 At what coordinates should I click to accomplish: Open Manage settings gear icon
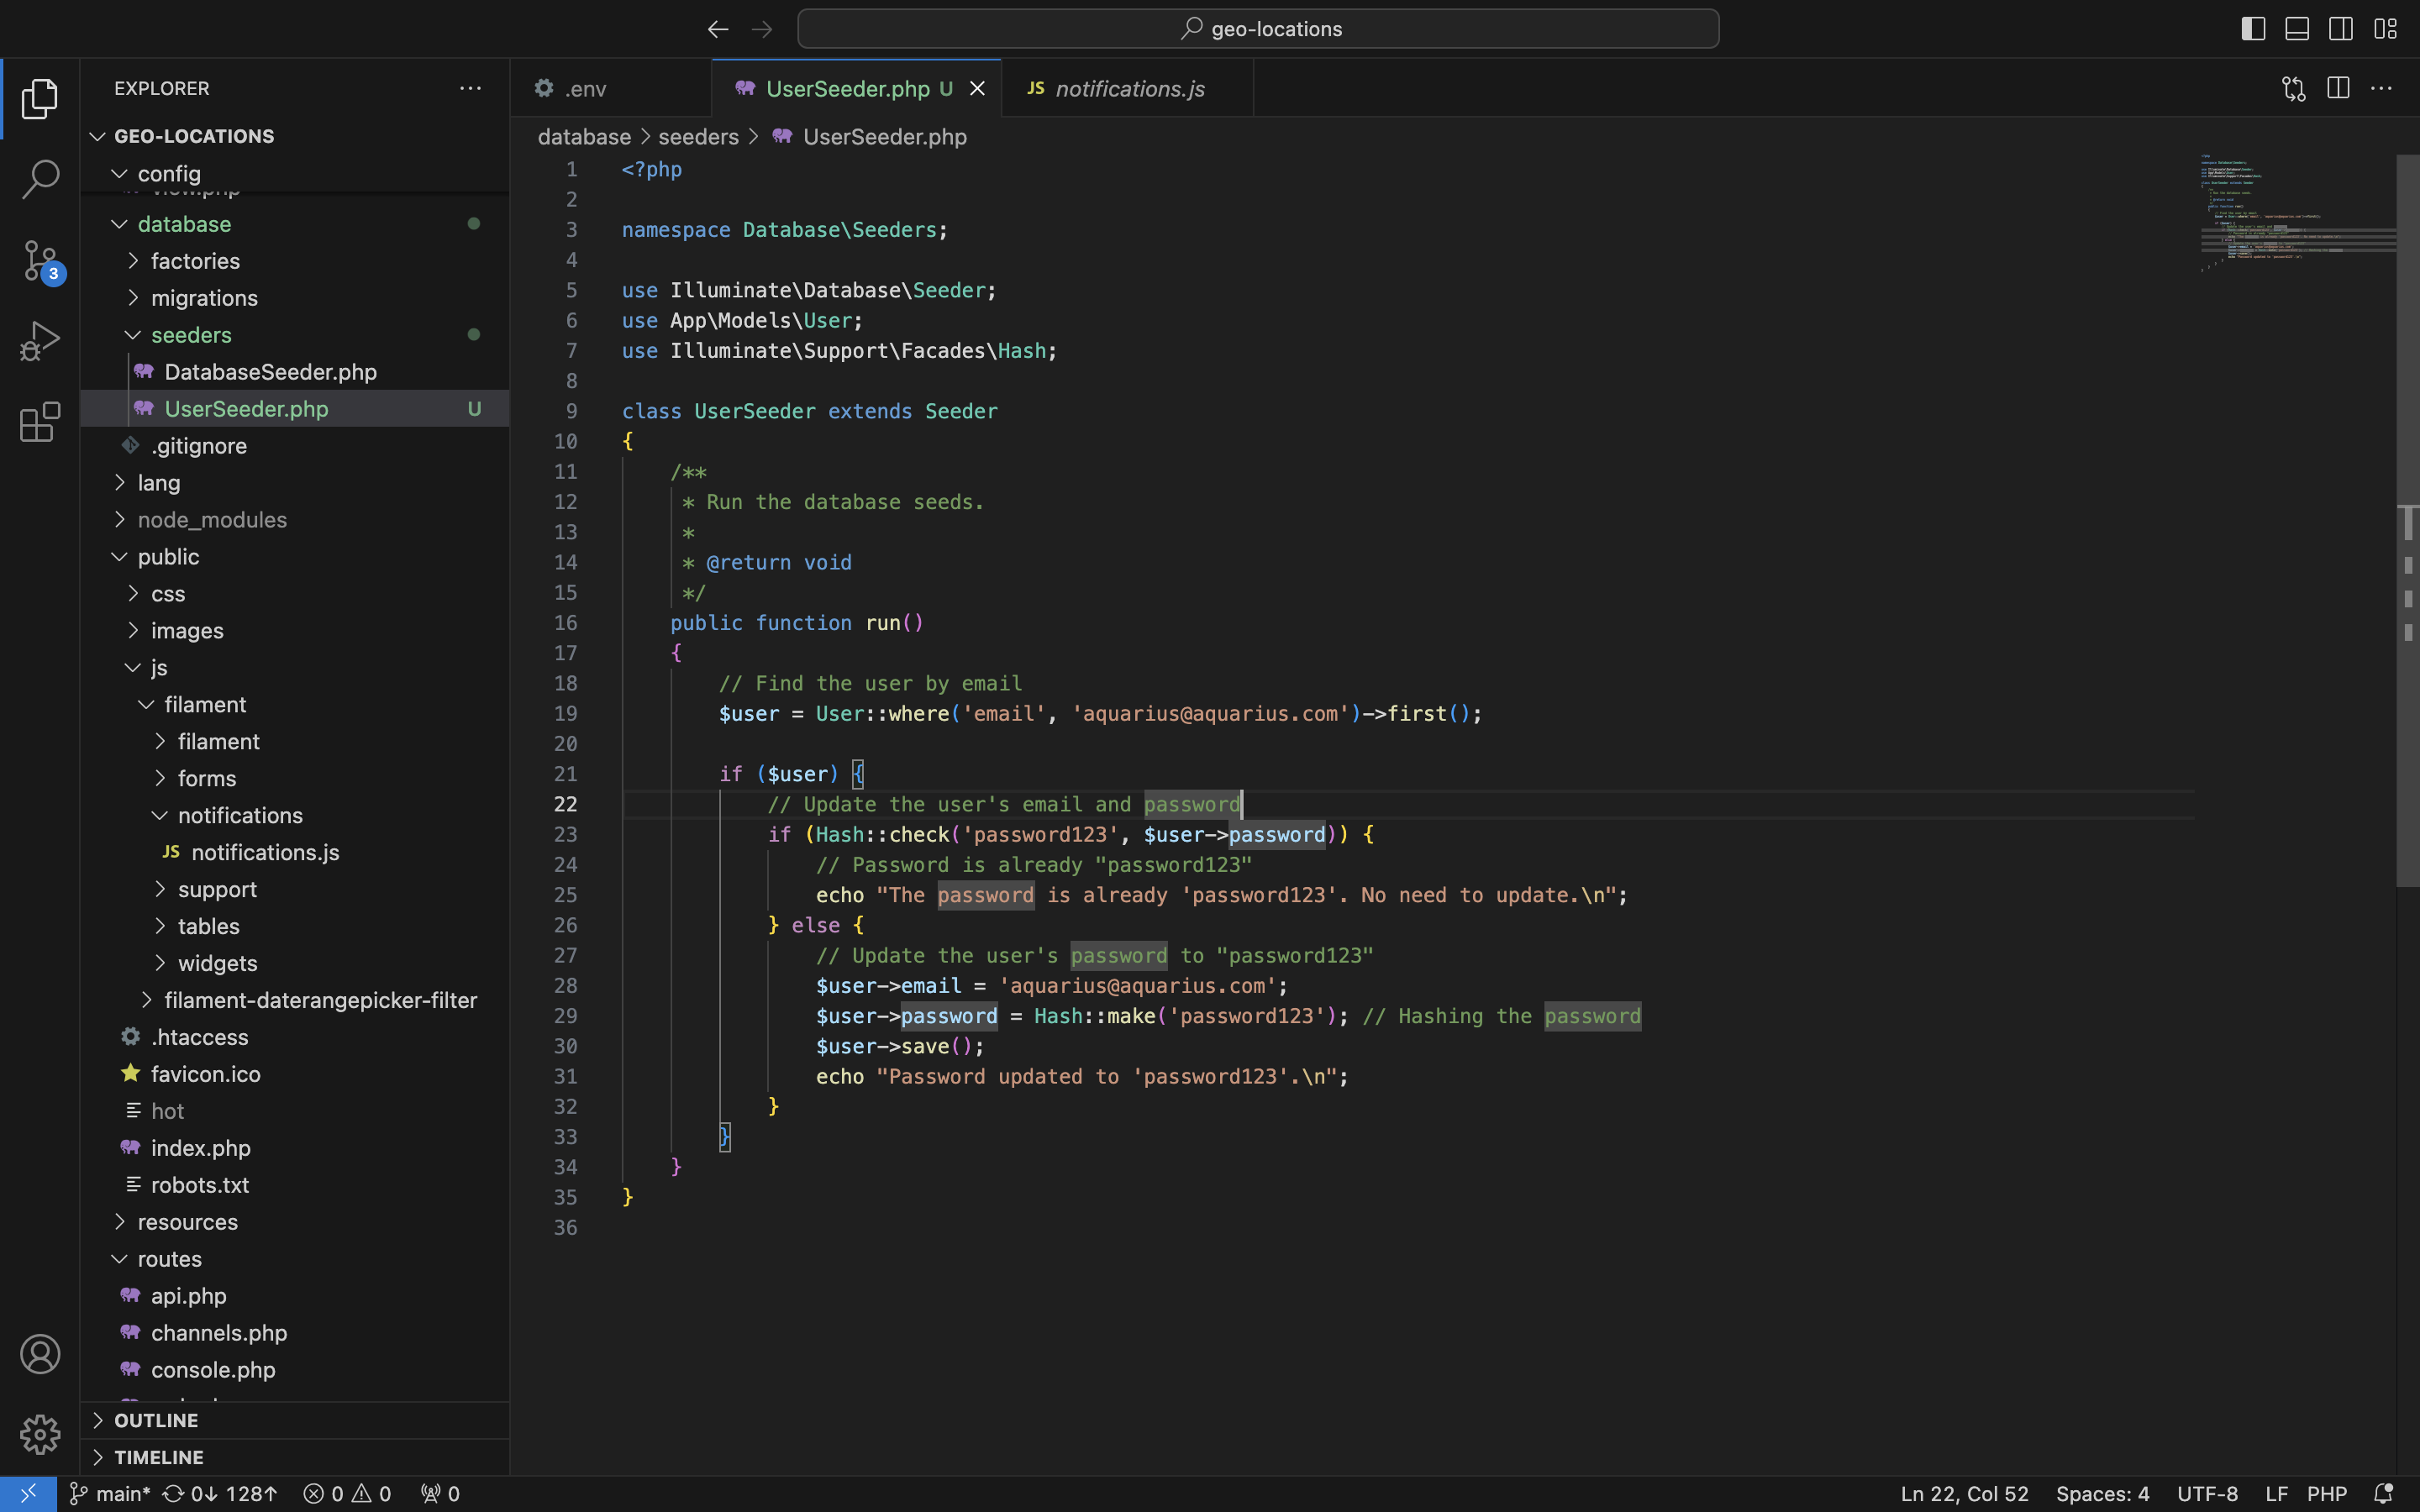(40, 1434)
